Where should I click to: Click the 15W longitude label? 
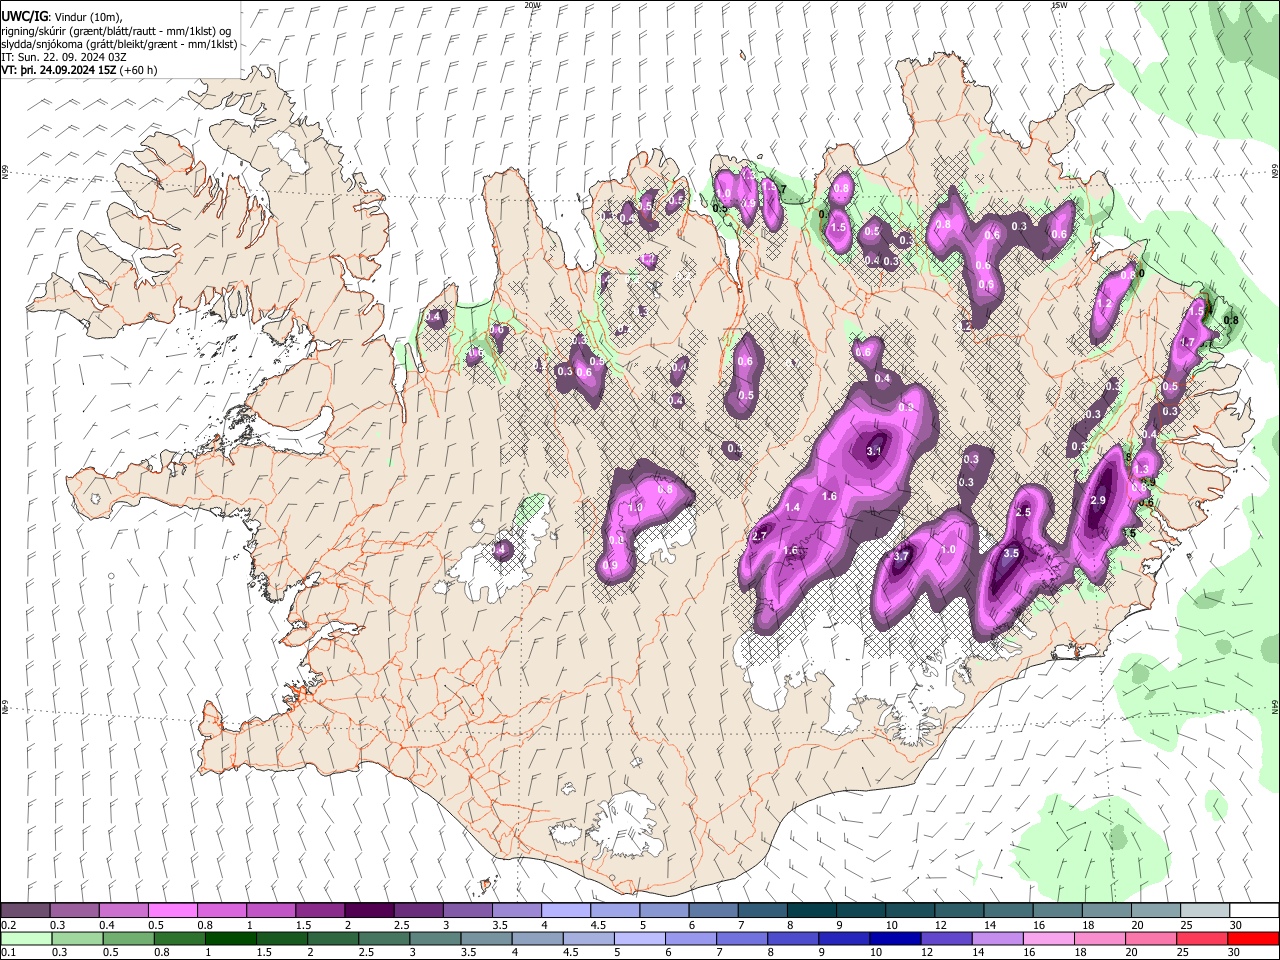click(x=1059, y=5)
